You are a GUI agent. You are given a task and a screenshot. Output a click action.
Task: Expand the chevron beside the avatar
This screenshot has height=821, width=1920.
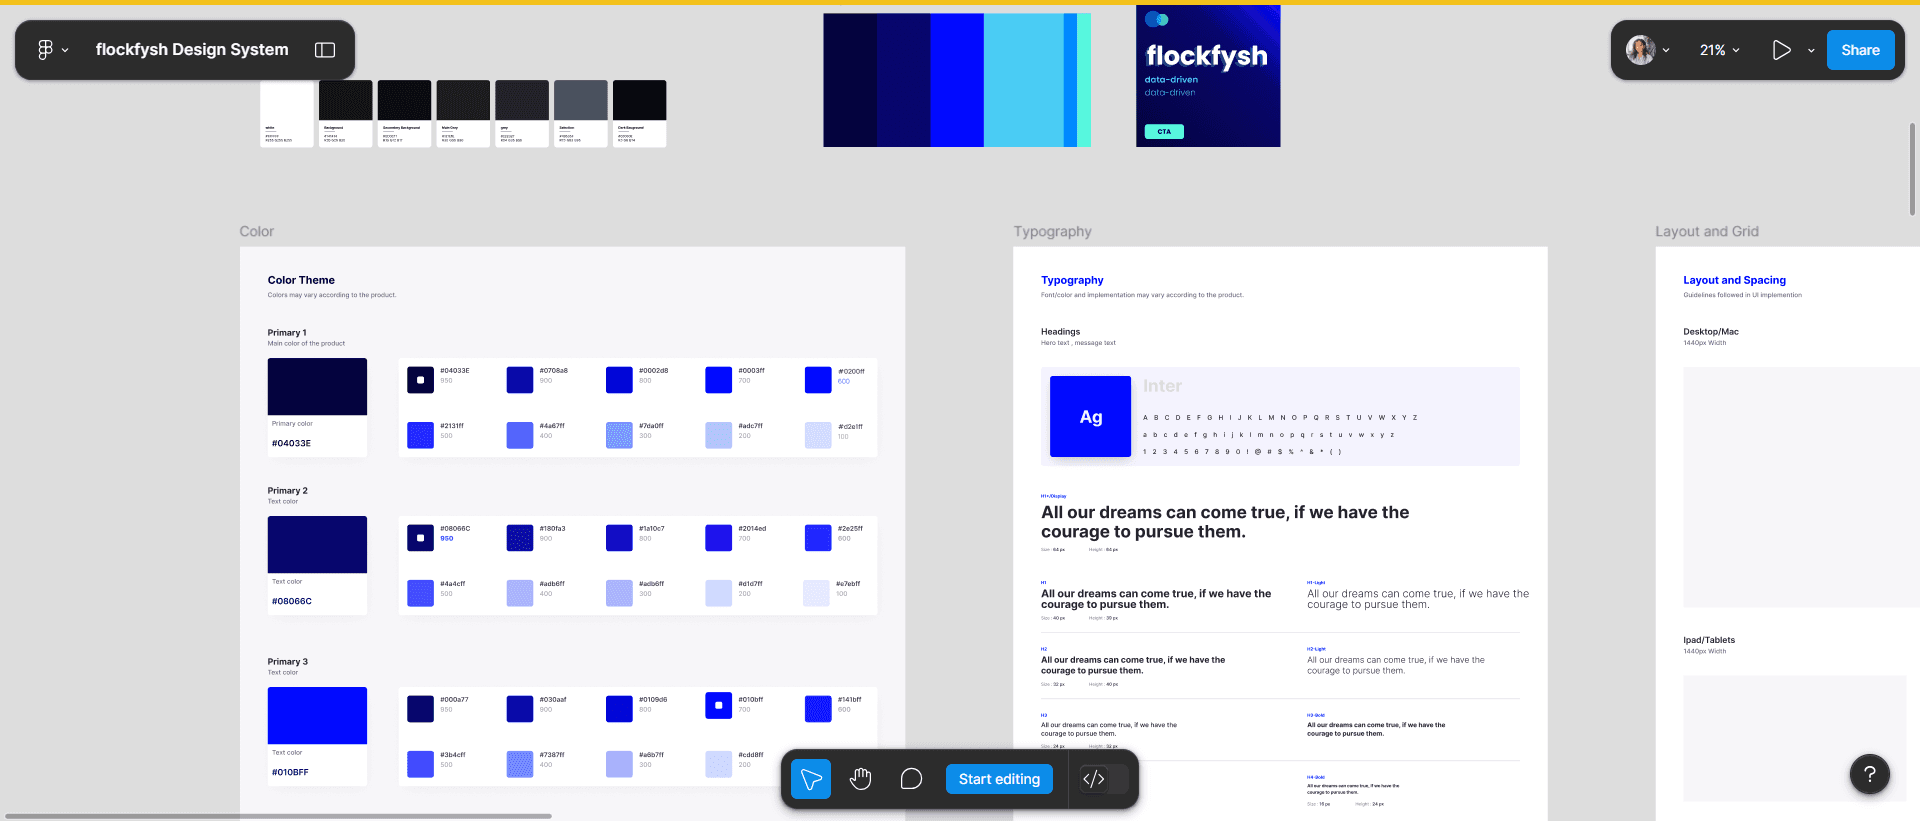1666,50
